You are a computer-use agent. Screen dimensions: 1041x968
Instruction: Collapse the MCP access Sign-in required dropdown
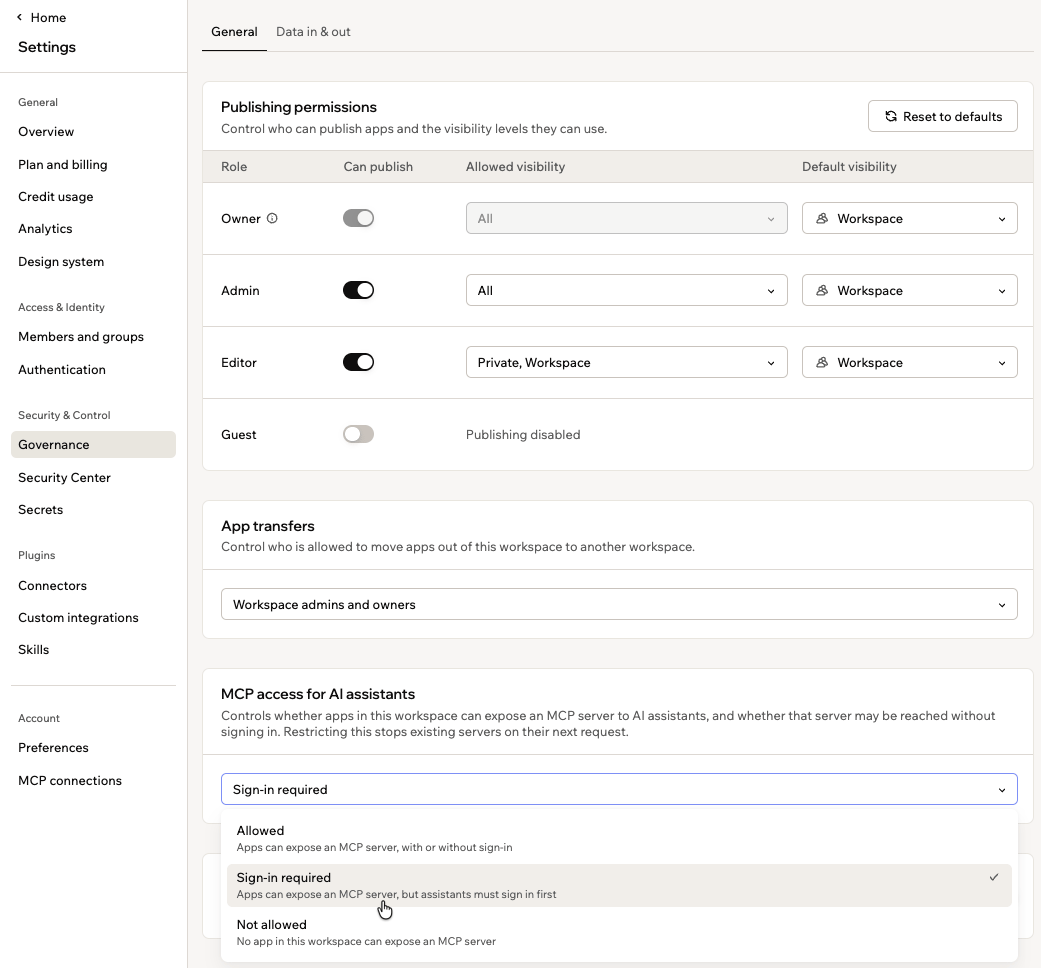tap(619, 789)
